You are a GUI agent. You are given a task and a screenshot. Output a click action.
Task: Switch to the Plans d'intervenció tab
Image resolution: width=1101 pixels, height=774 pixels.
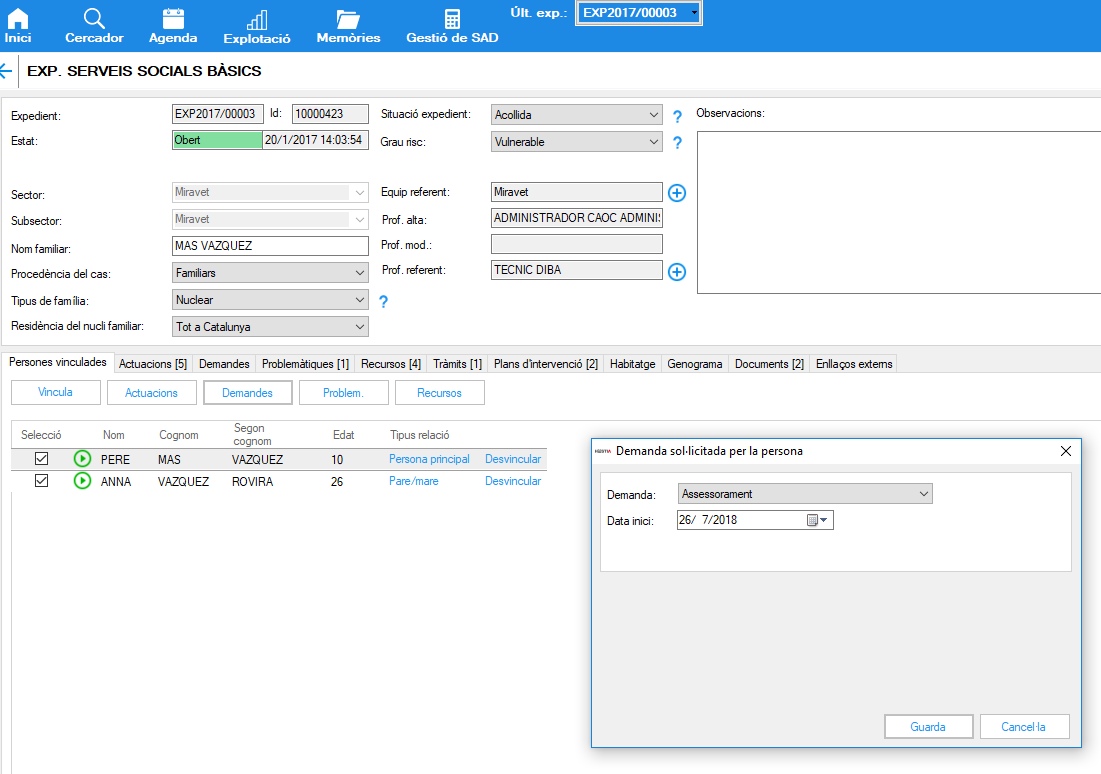pyautogui.click(x=545, y=364)
